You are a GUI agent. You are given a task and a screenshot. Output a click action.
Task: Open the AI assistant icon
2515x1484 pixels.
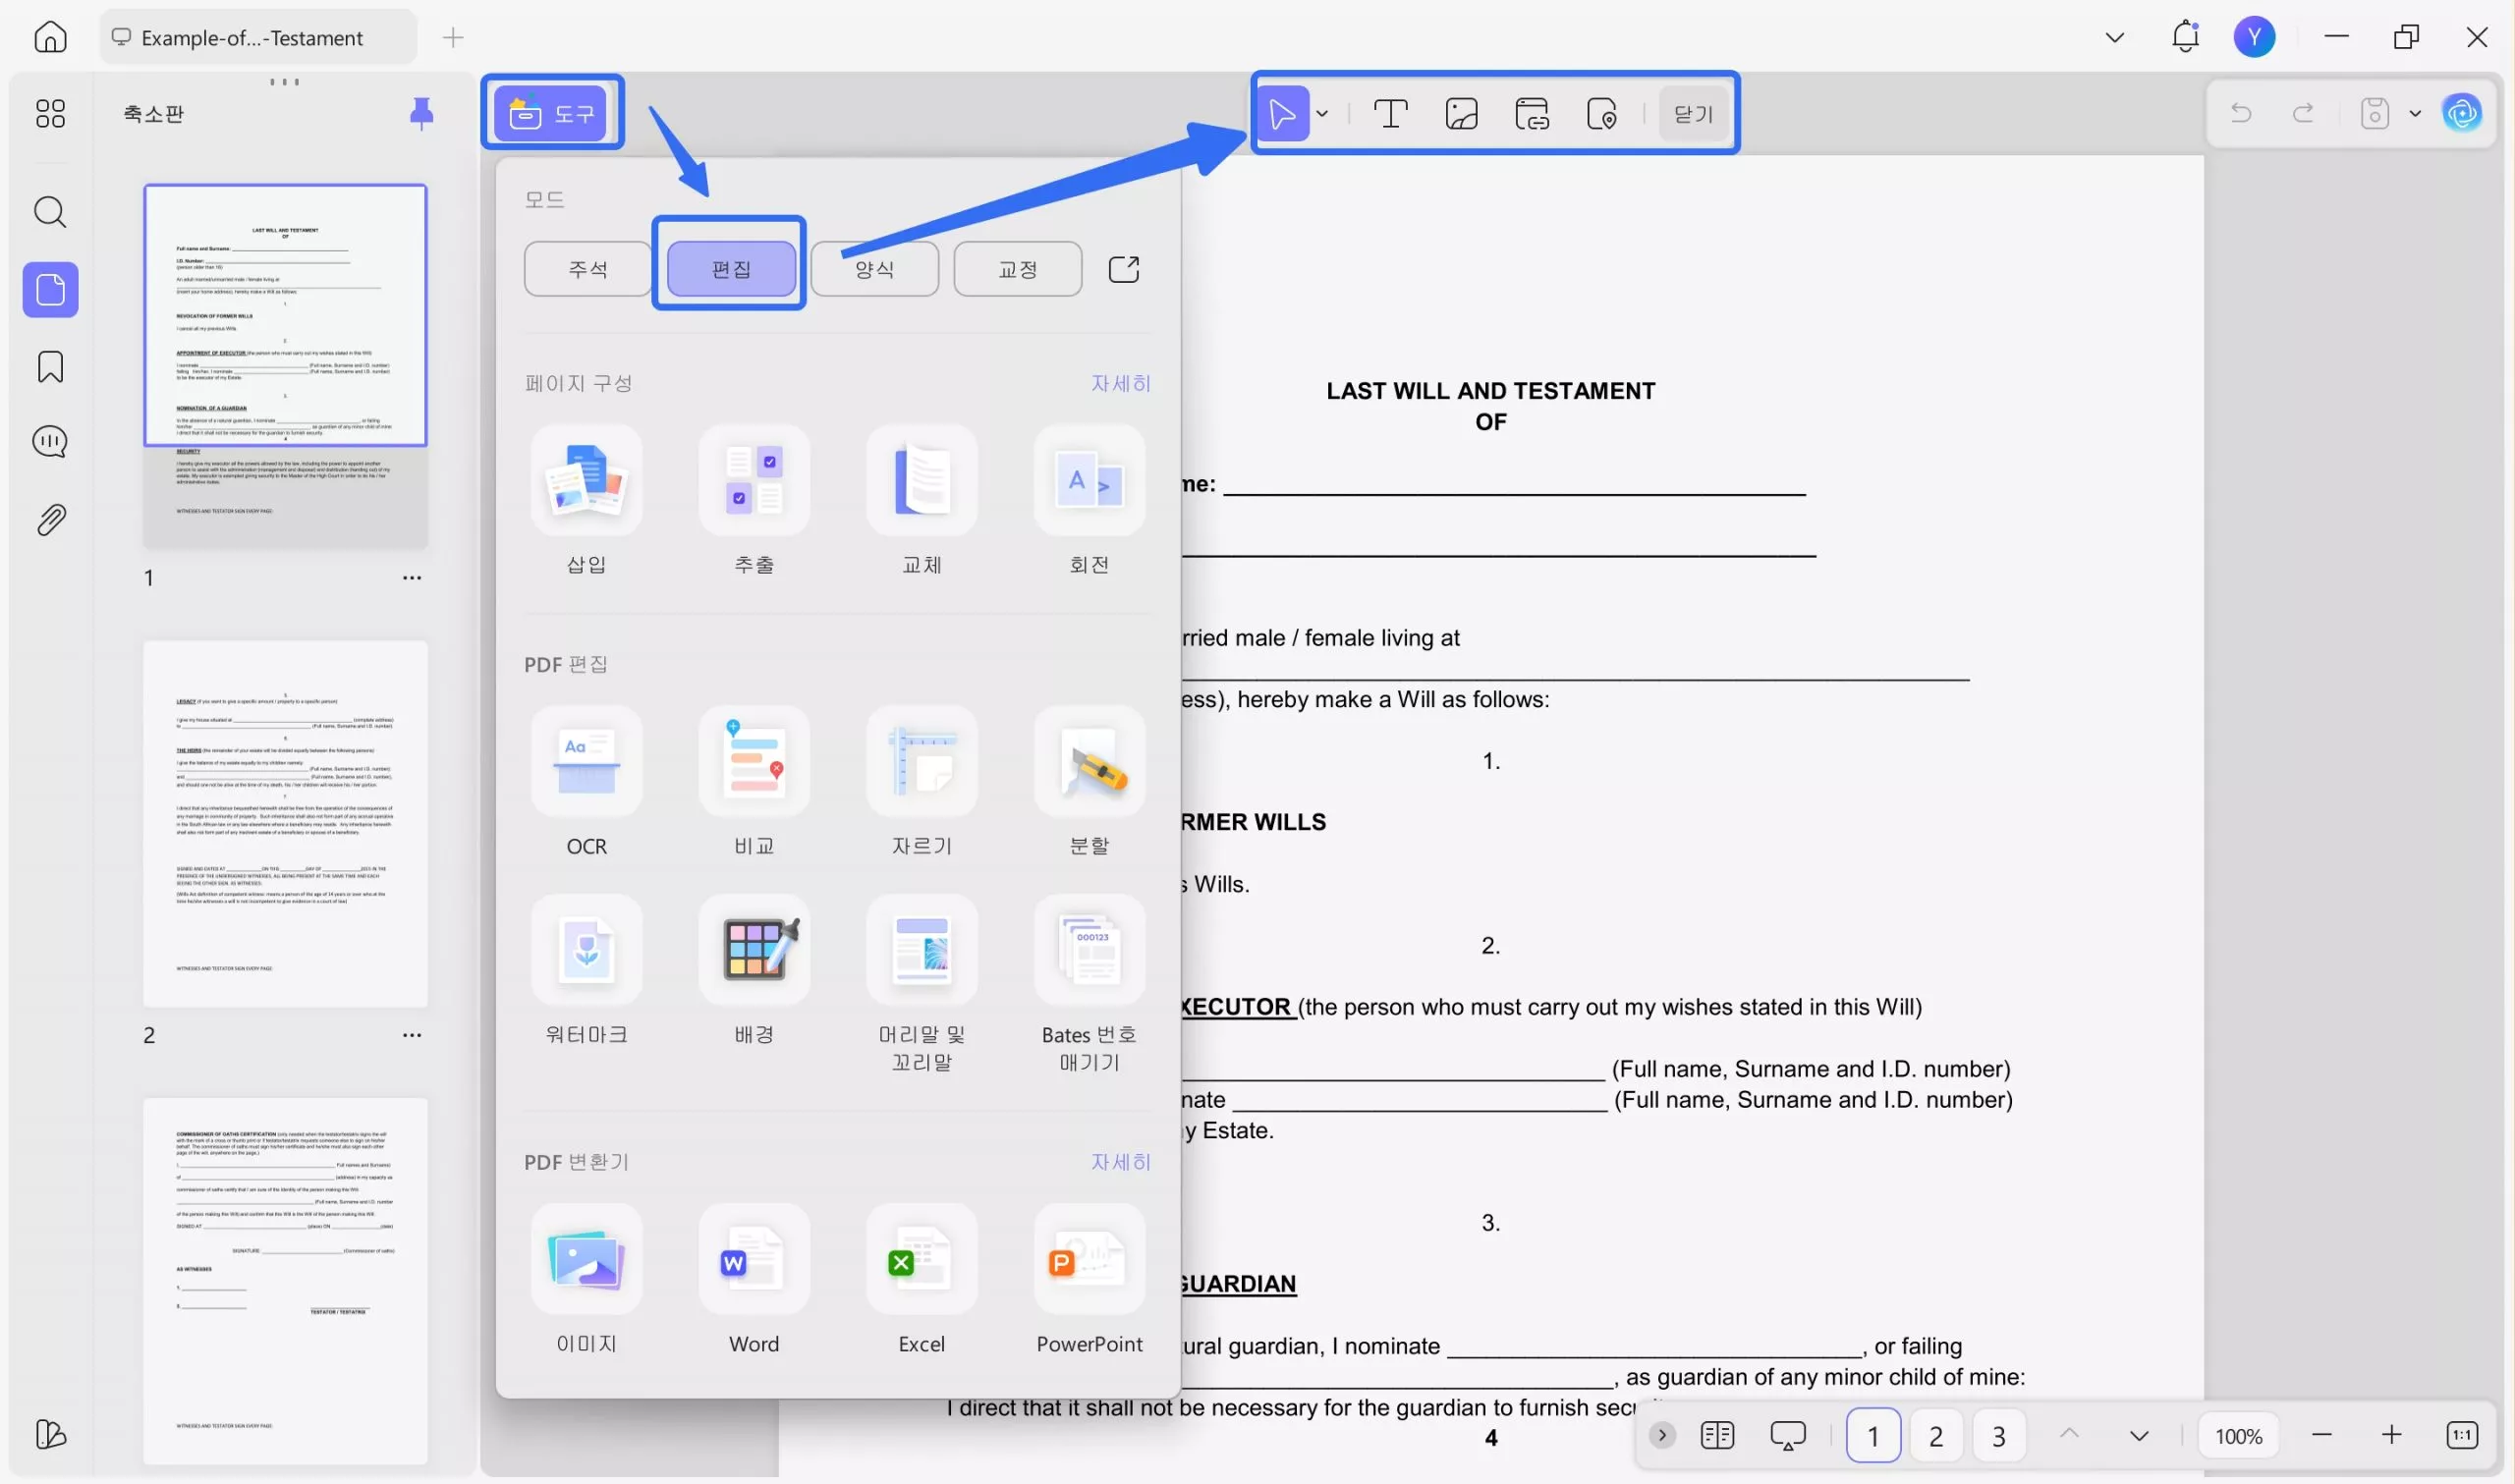[2461, 113]
